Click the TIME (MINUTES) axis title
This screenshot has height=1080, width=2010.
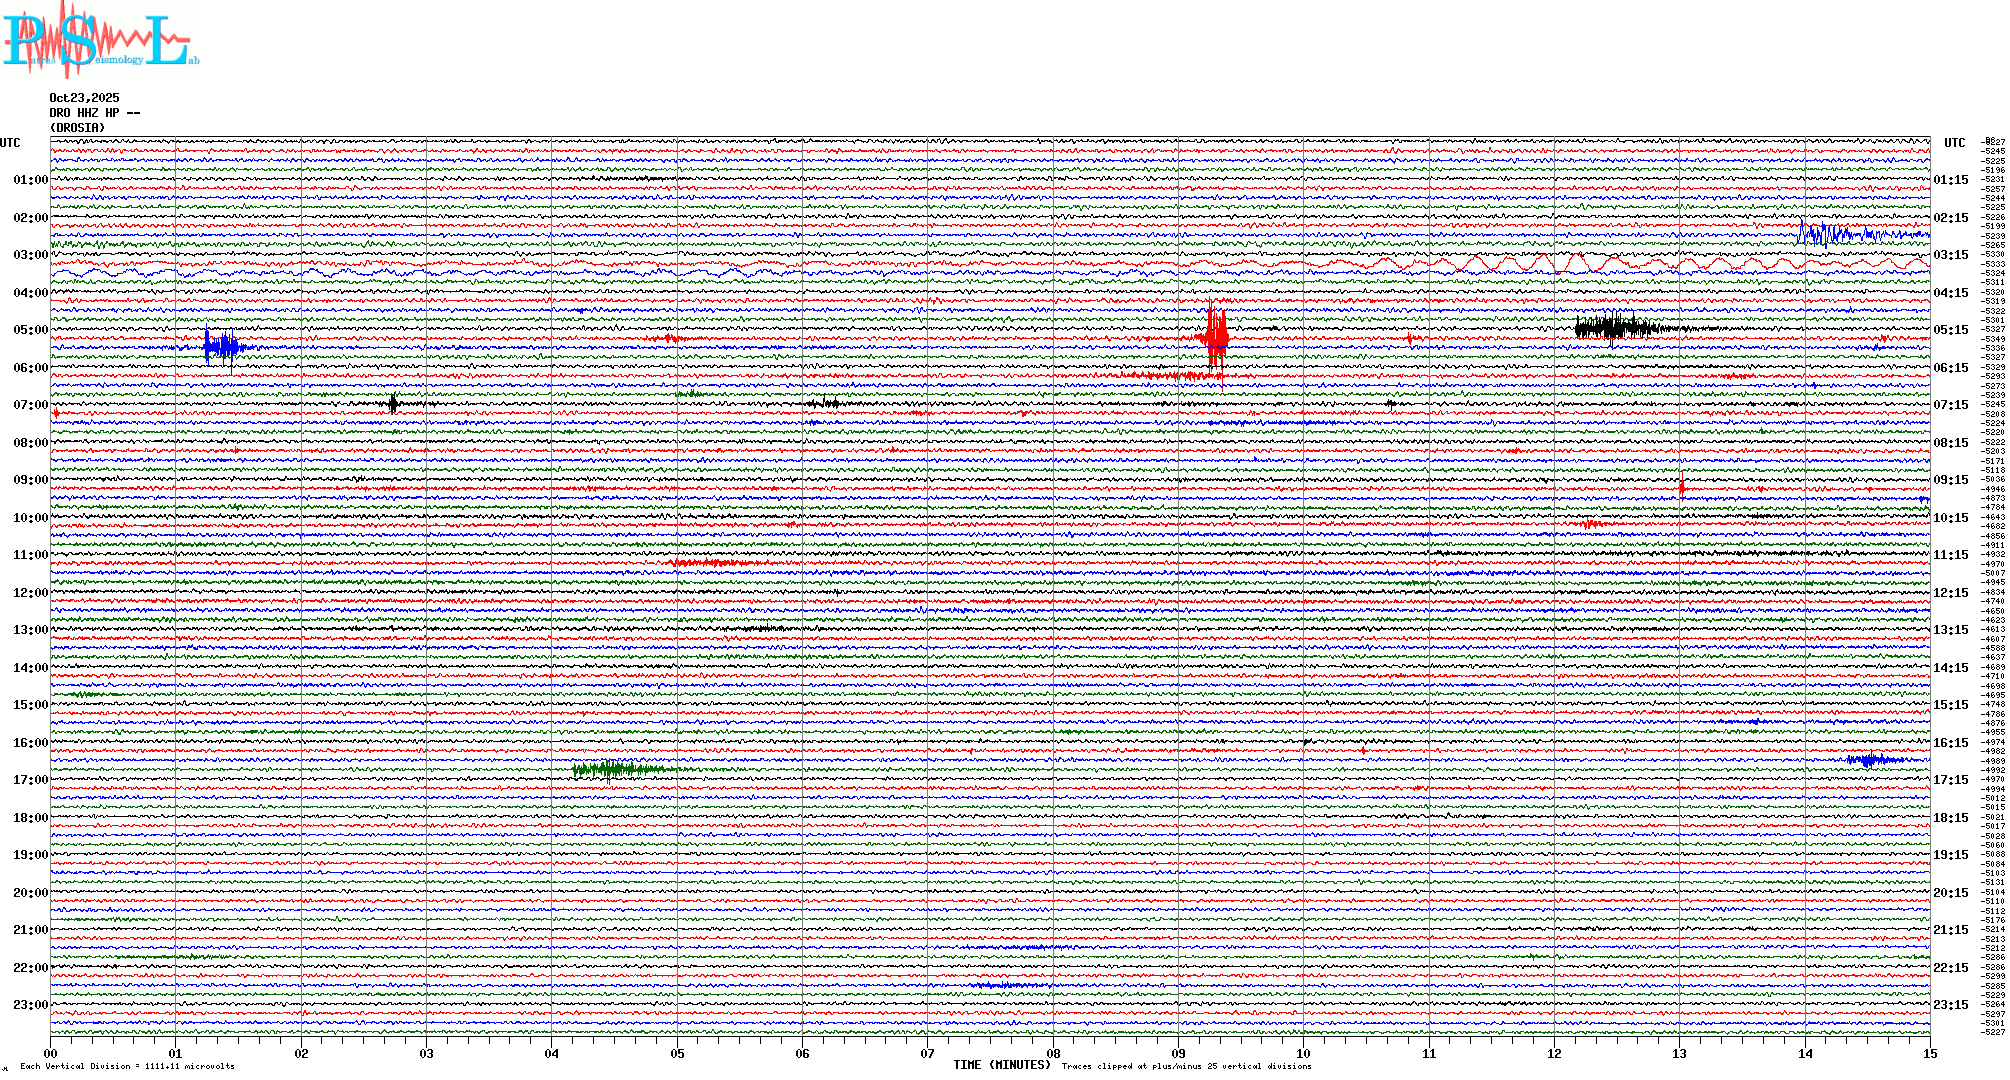tap(1002, 1065)
